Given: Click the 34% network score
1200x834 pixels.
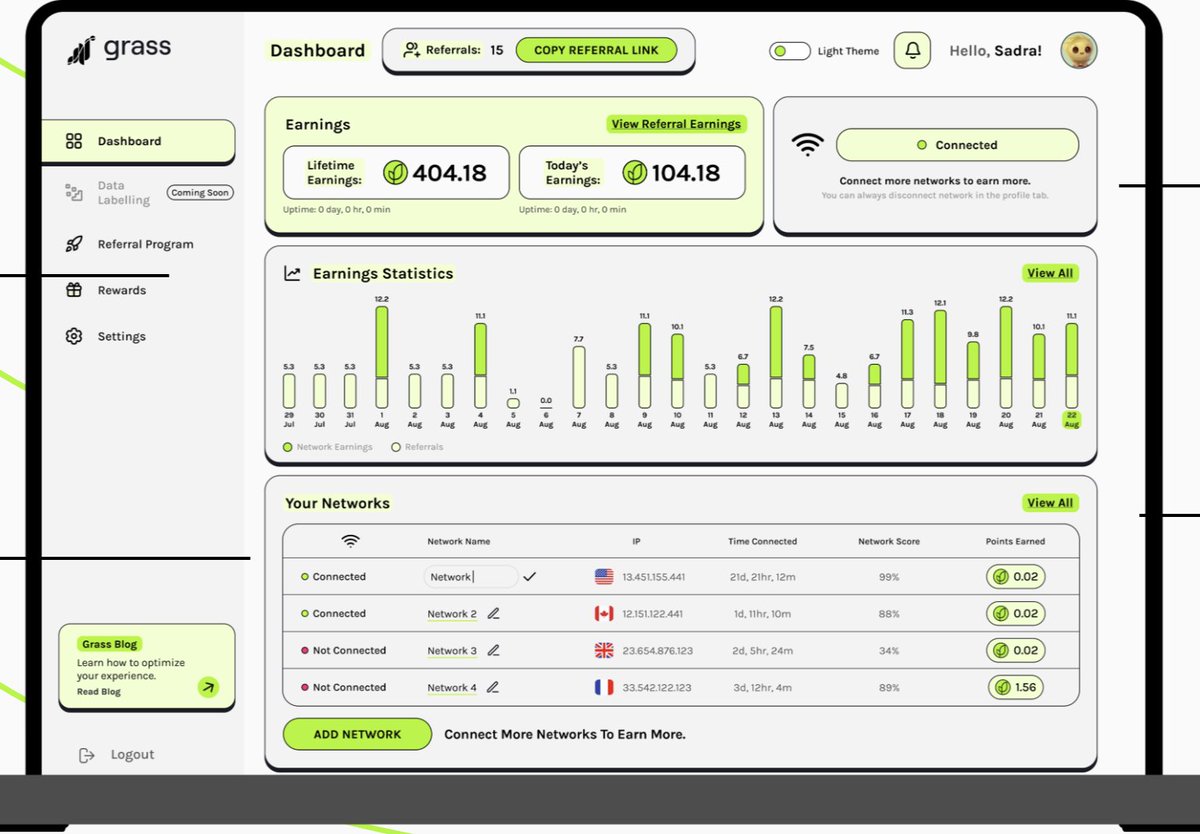Looking at the screenshot, I should 889,651.
